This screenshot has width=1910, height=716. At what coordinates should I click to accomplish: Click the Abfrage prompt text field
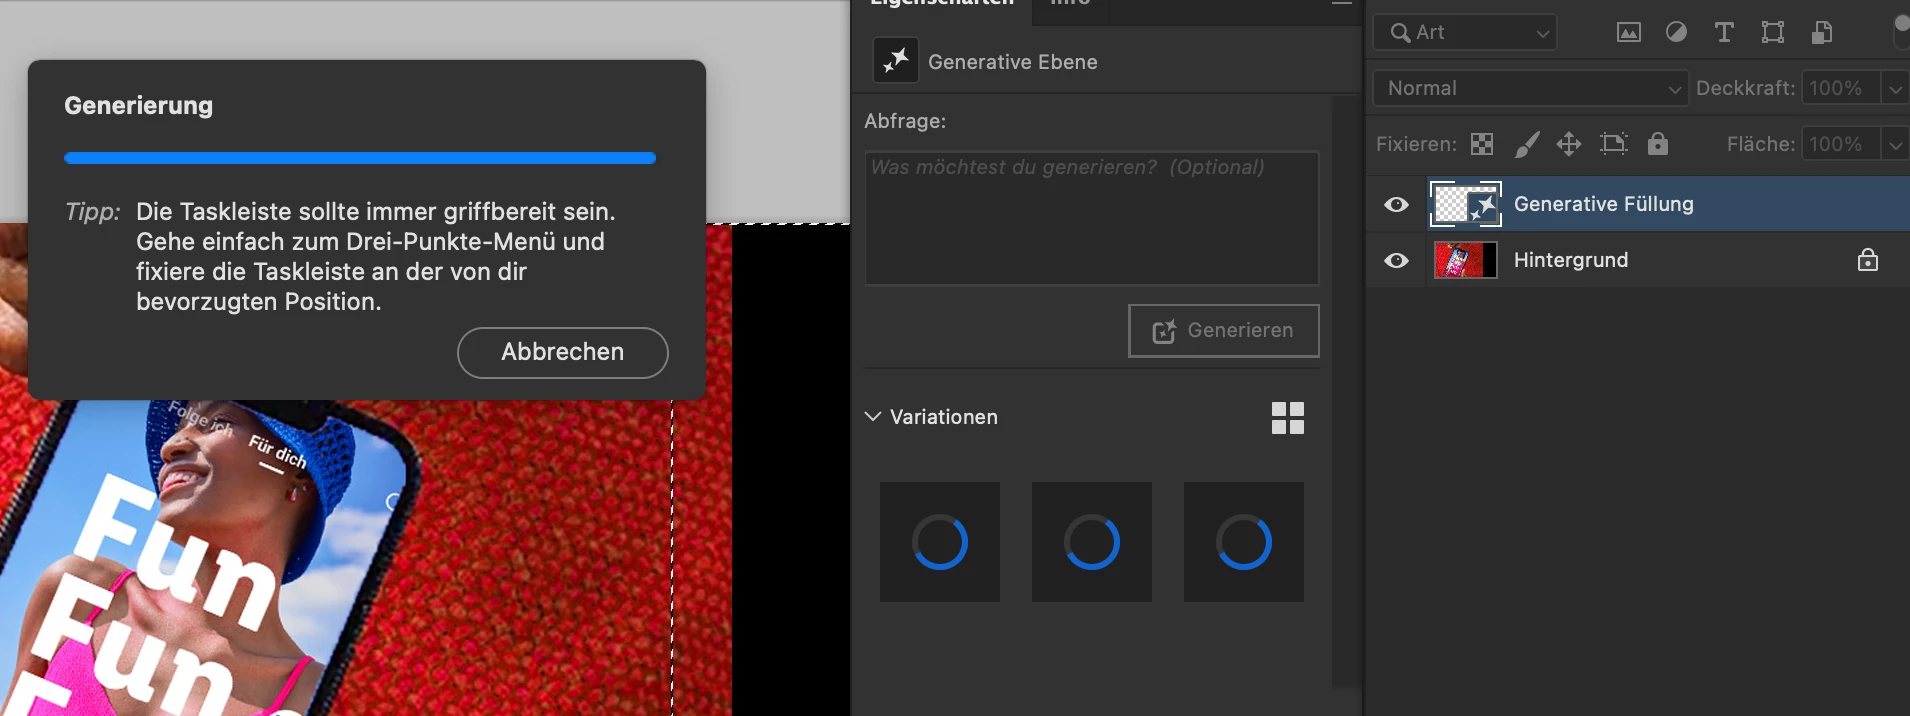click(x=1092, y=218)
